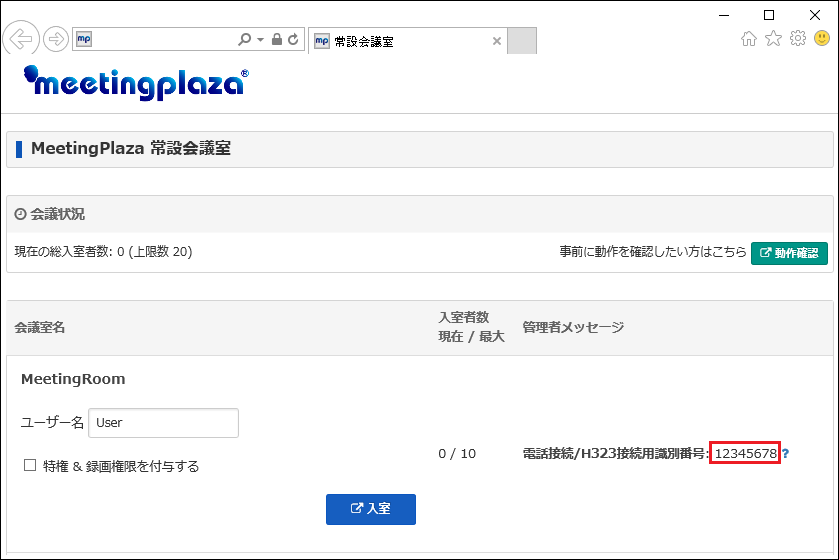The image size is (839, 560).
Task: Open a new blank tab
Action: click(x=522, y=41)
